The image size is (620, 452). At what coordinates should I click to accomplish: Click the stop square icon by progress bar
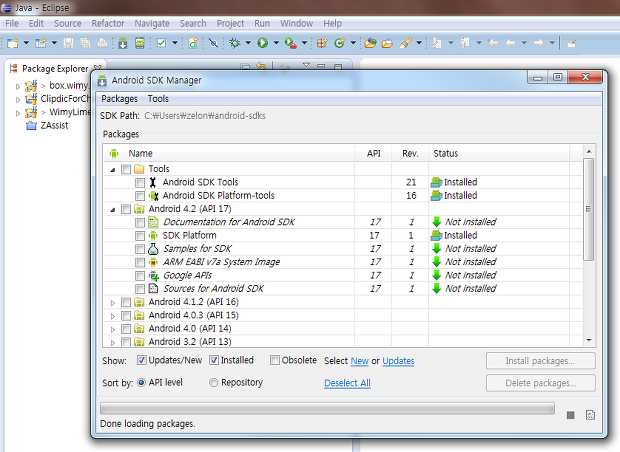(570, 415)
